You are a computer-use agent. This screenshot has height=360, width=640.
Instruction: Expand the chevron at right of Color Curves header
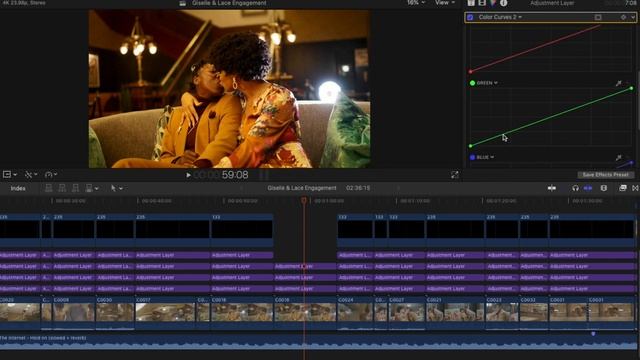click(633, 17)
